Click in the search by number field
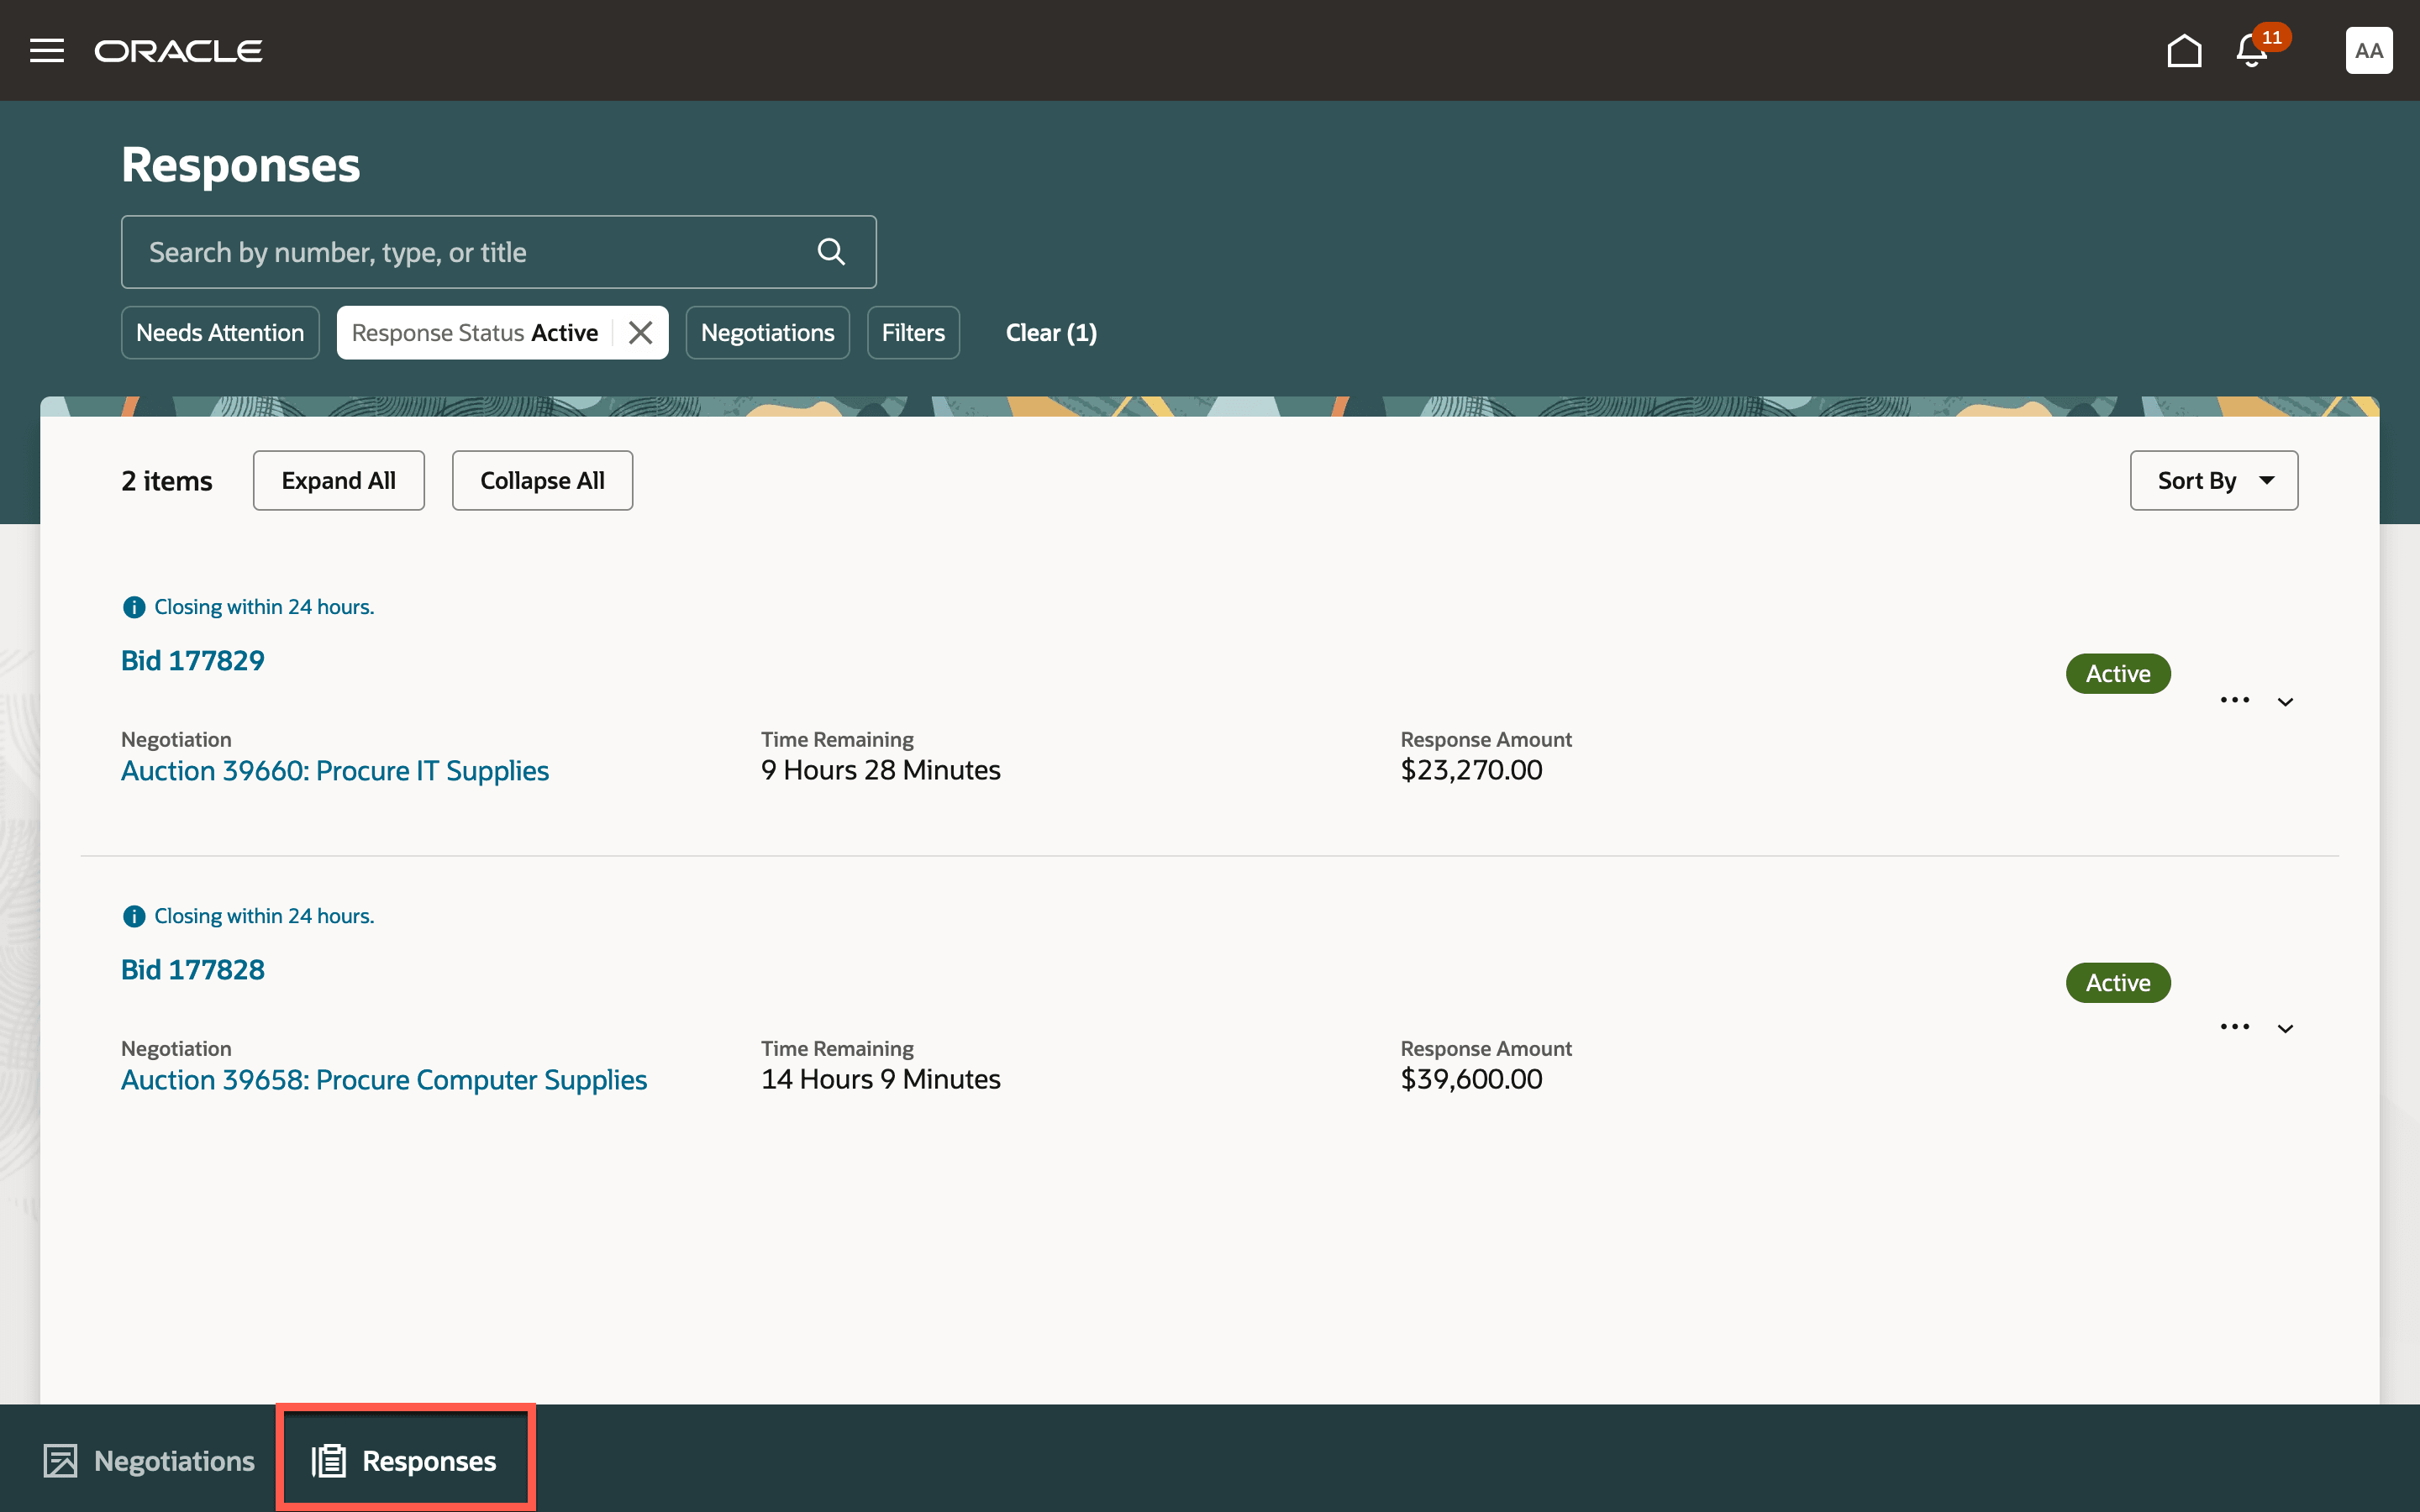The height and width of the screenshot is (1512, 2420). coord(470,252)
